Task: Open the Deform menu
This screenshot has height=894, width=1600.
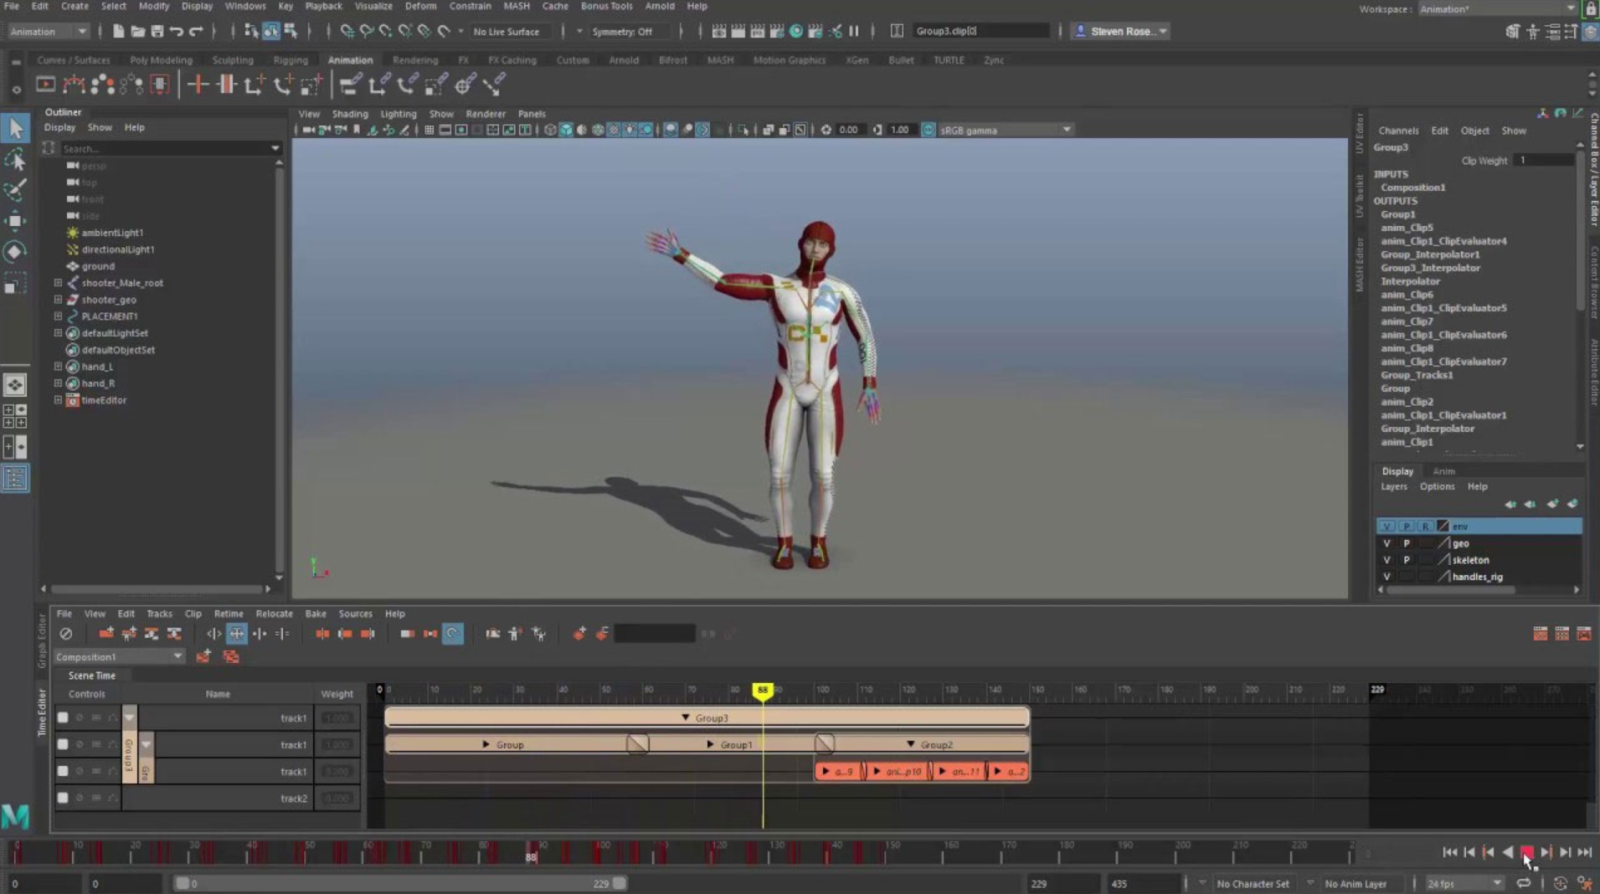Action: 420,6
